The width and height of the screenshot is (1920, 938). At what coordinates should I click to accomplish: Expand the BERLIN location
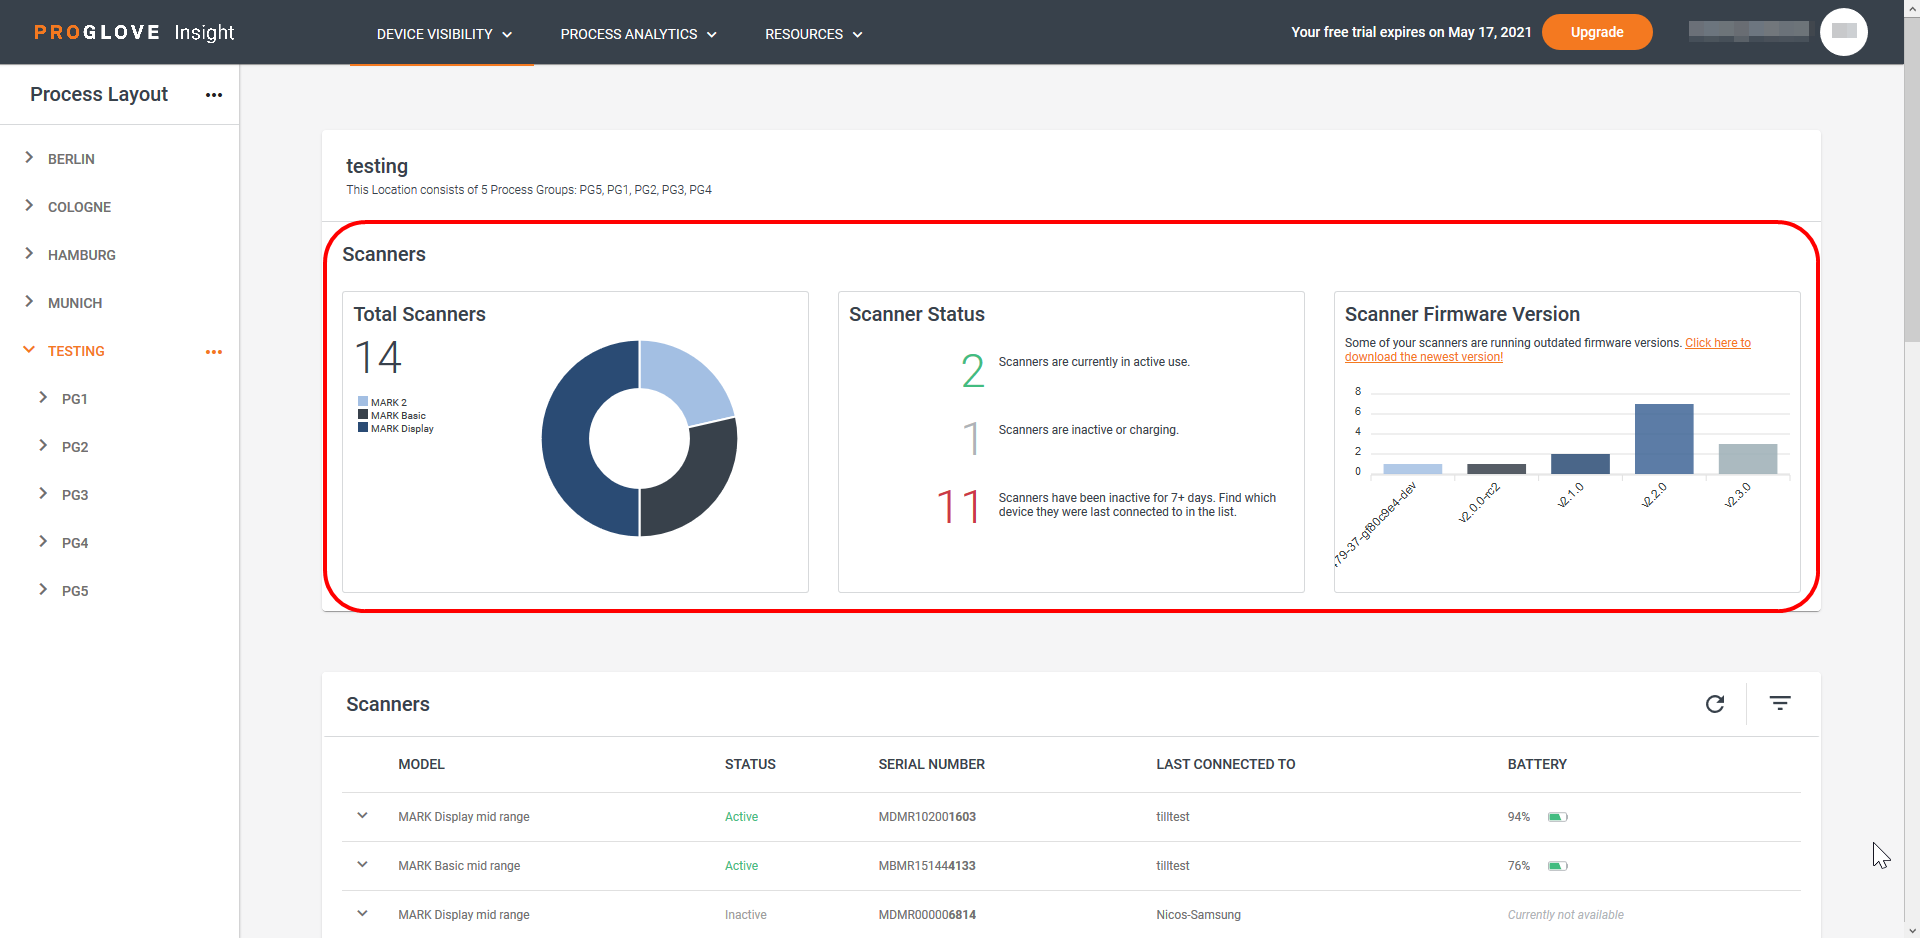(x=29, y=158)
